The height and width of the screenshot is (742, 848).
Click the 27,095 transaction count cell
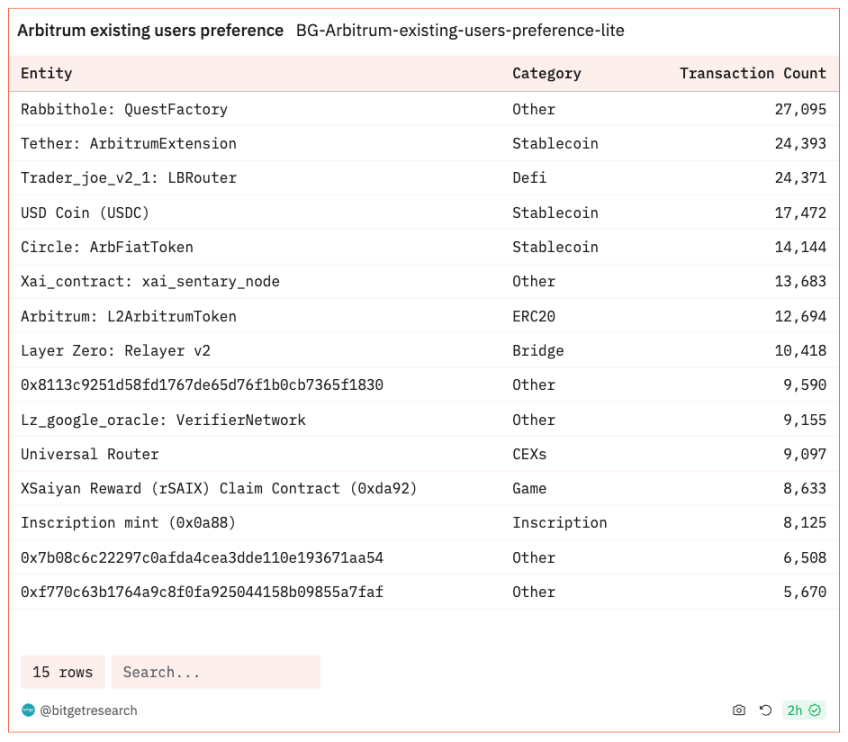(x=800, y=109)
